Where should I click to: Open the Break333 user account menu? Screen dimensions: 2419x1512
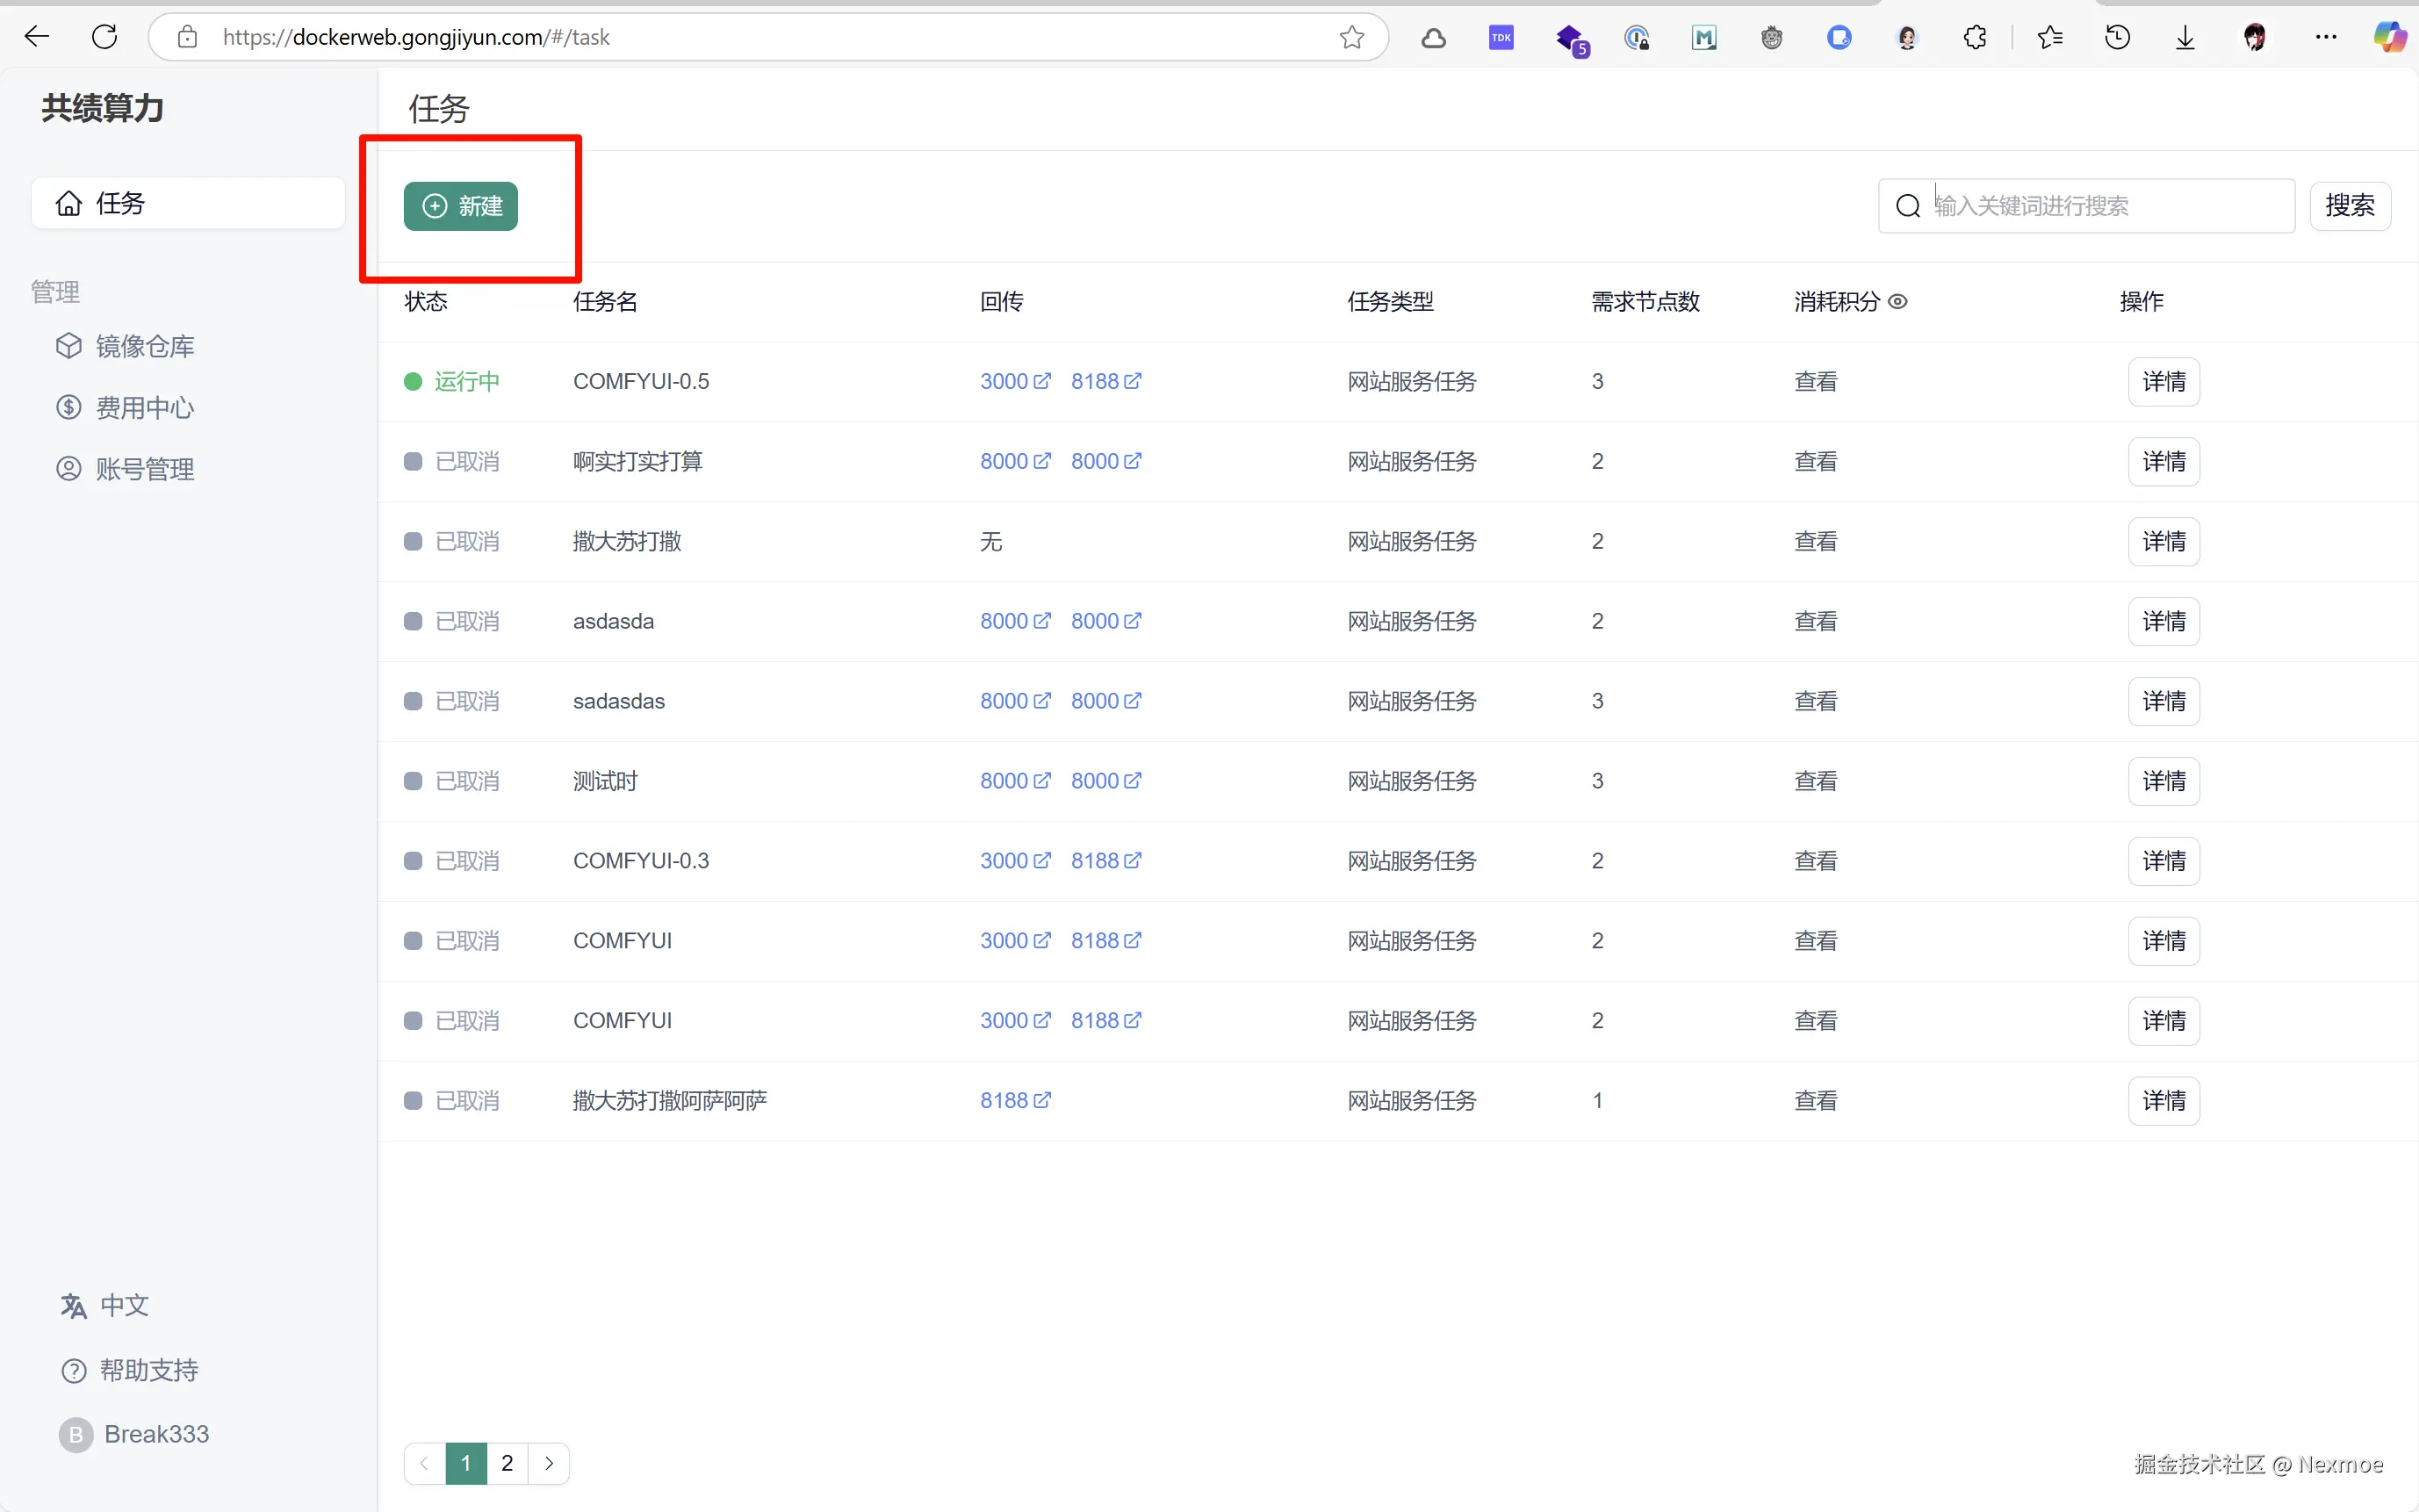click(155, 1434)
